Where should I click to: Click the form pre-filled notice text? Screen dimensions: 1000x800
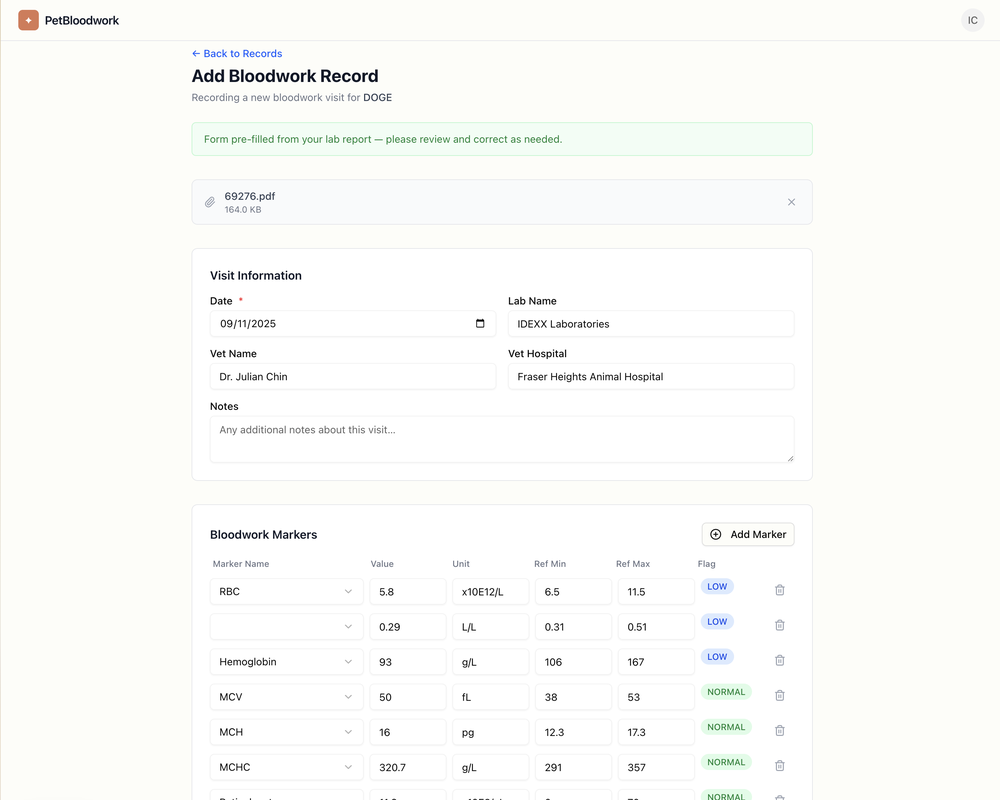pos(383,139)
